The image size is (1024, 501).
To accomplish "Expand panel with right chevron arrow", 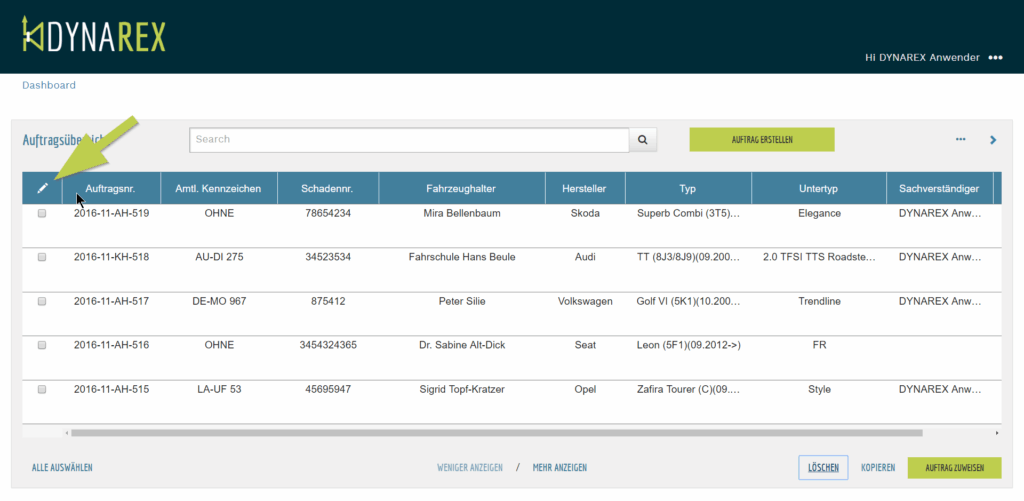I will coord(993,140).
